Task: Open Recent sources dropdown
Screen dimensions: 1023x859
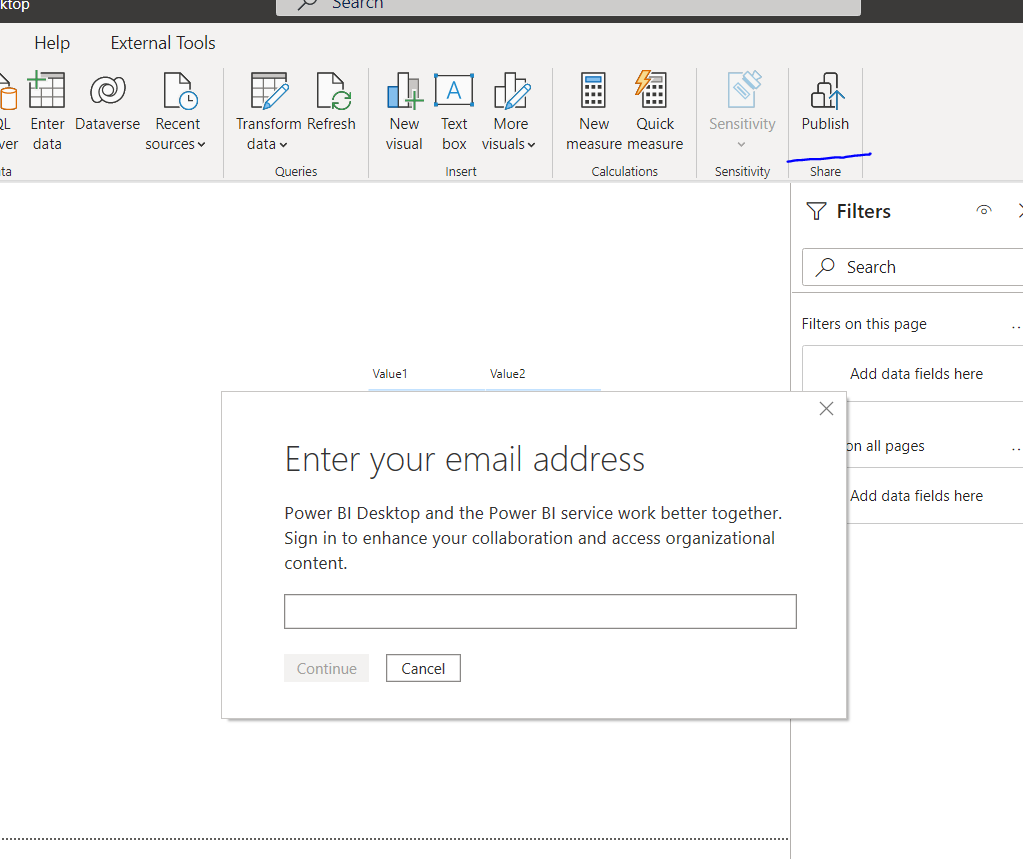Action: (x=176, y=111)
